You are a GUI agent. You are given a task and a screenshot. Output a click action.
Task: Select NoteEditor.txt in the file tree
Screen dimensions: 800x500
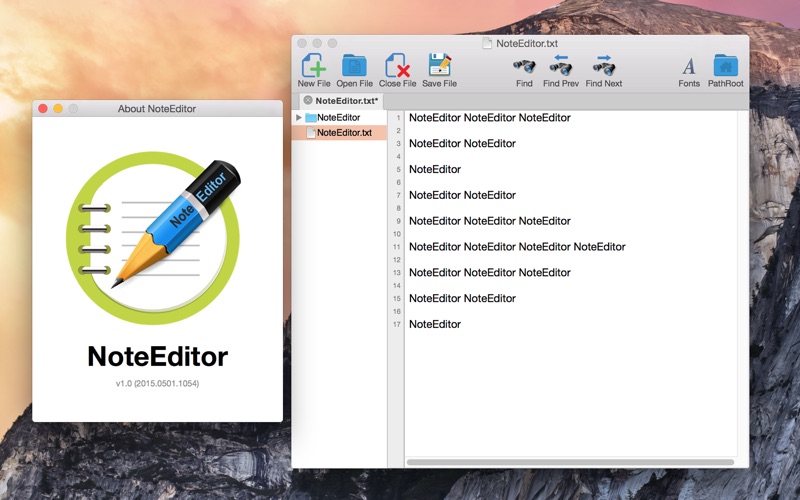339,133
